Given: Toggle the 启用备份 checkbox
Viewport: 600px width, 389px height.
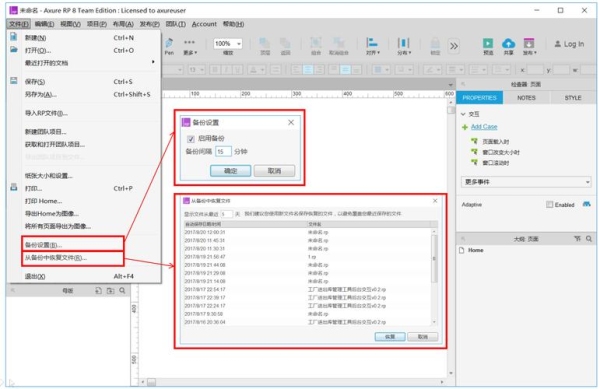Looking at the screenshot, I should [191, 139].
